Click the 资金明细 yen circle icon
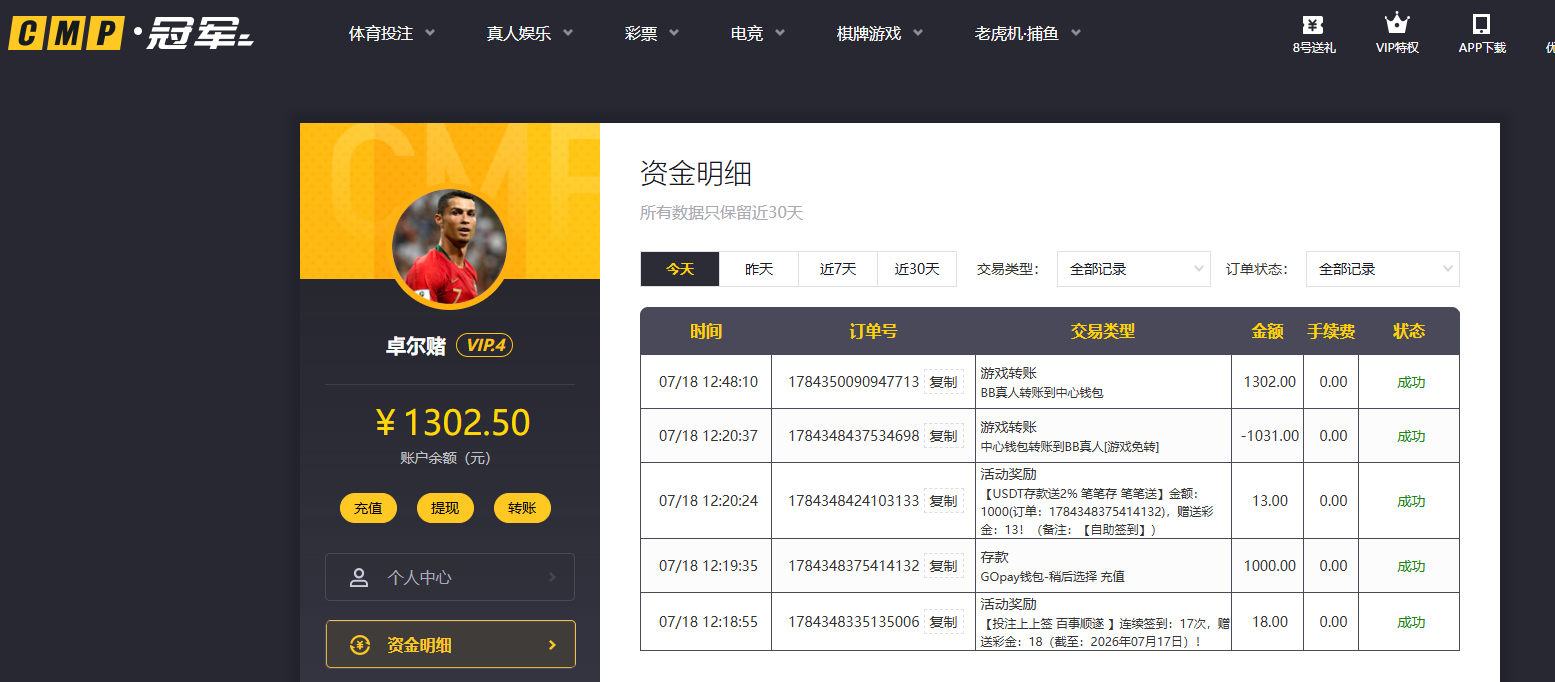 click(360, 645)
